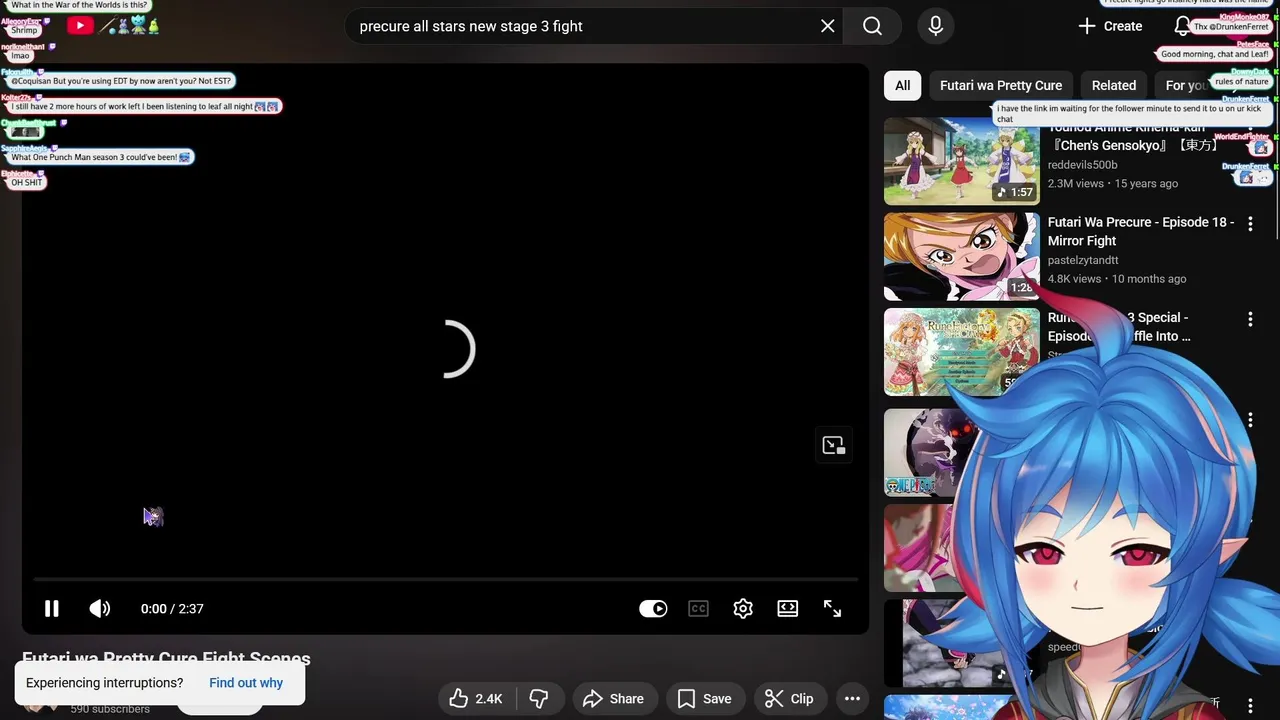Viewport: 1280px width, 720px height.
Task: Open the miniplayer icon on the video
Action: (x=833, y=445)
